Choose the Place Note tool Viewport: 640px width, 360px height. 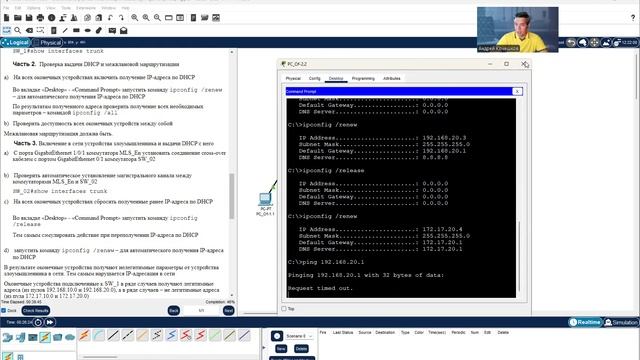coord(53,31)
